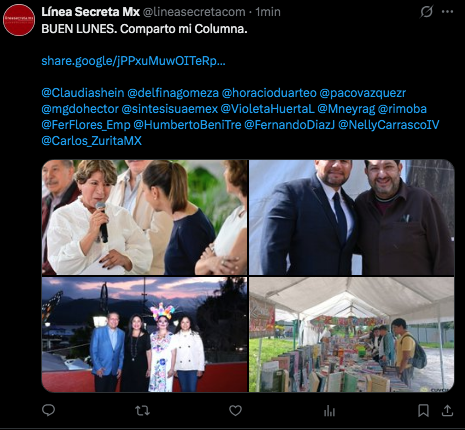Open Línea Secreta Mx profile avatar
The width and height of the screenshot is (465, 430).
(19, 20)
